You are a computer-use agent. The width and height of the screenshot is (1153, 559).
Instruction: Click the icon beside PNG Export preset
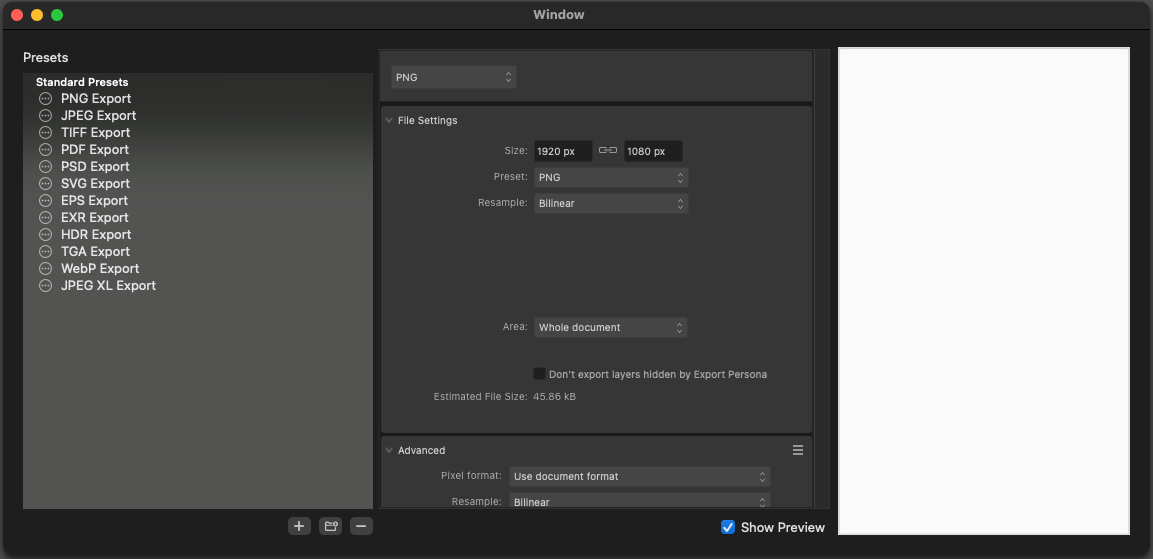point(45,99)
